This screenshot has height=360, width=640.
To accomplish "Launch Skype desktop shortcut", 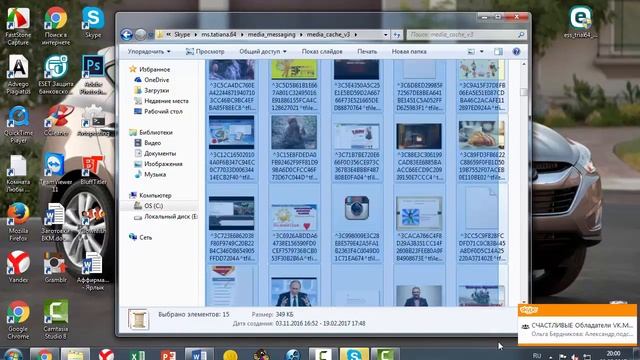I will pyautogui.click(x=93, y=22).
